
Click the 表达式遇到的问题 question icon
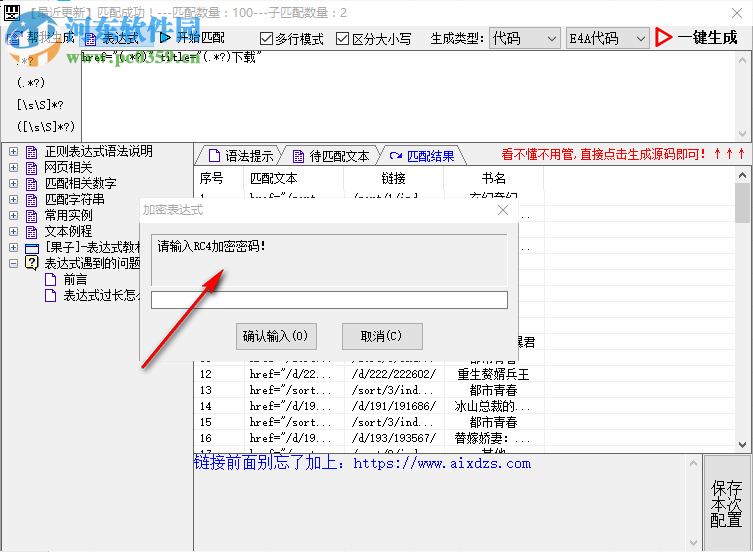coord(32,263)
